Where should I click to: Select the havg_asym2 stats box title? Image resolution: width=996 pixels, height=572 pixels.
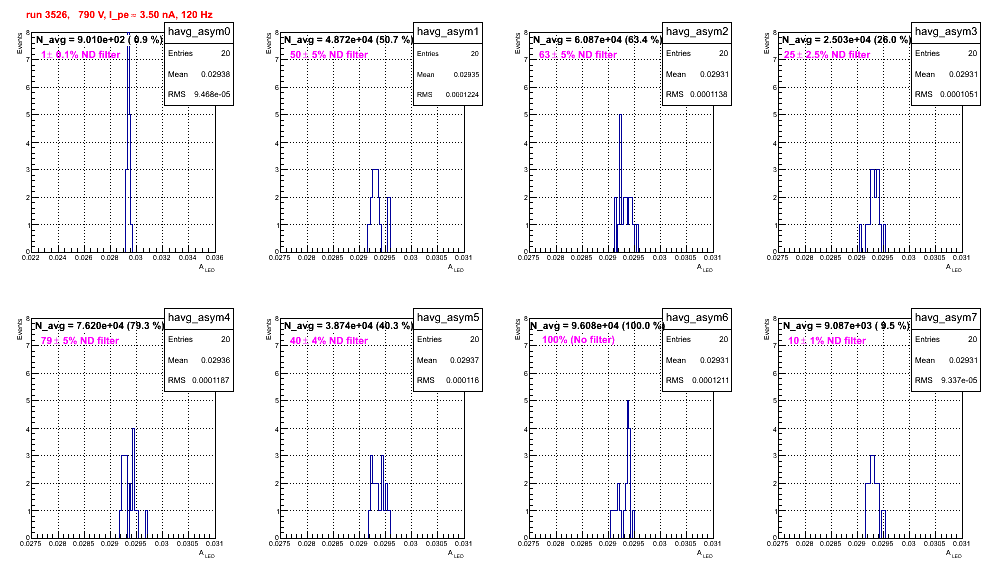point(697,32)
